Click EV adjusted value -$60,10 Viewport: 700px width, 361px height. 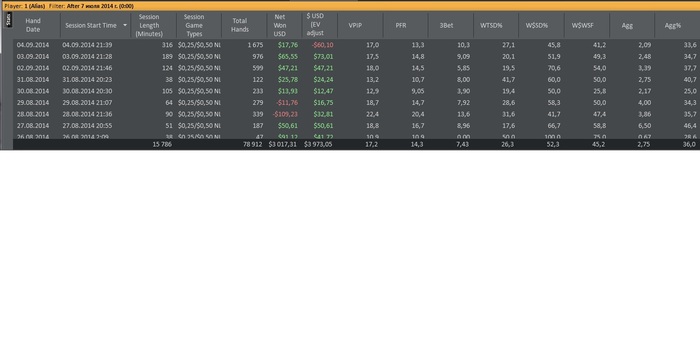pyautogui.click(x=322, y=45)
